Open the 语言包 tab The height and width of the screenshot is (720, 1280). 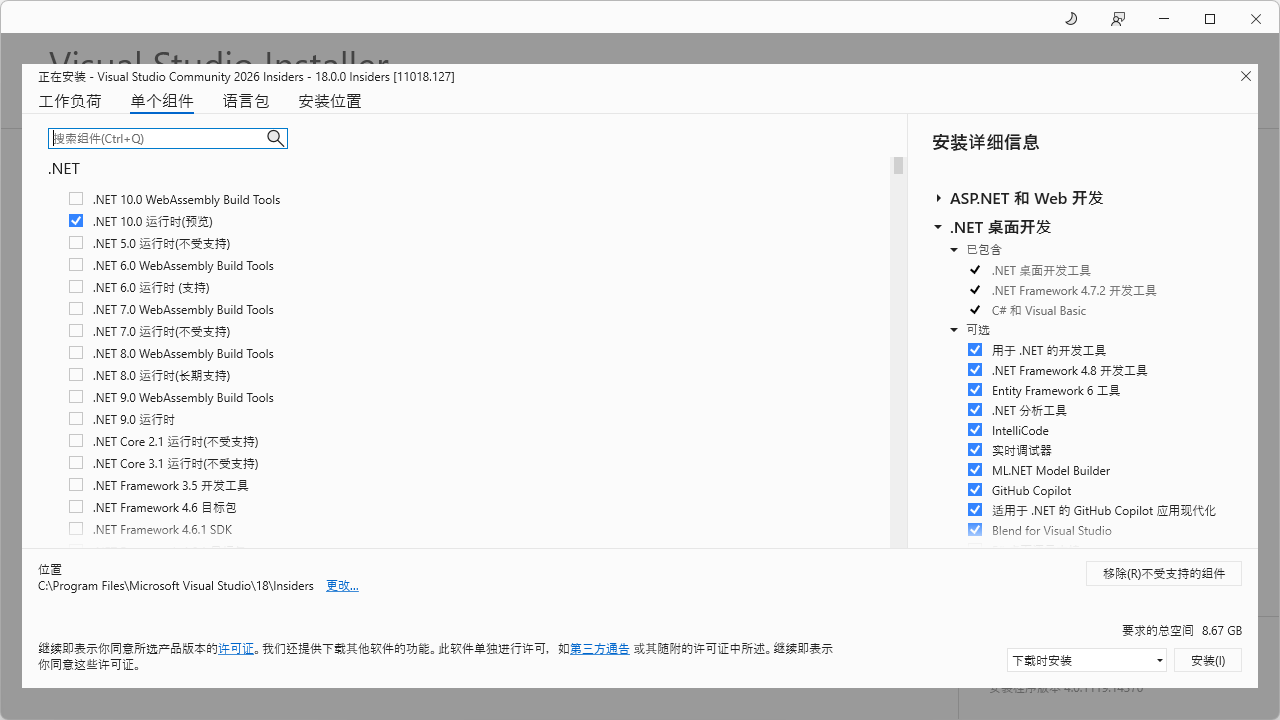tap(246, 101)
